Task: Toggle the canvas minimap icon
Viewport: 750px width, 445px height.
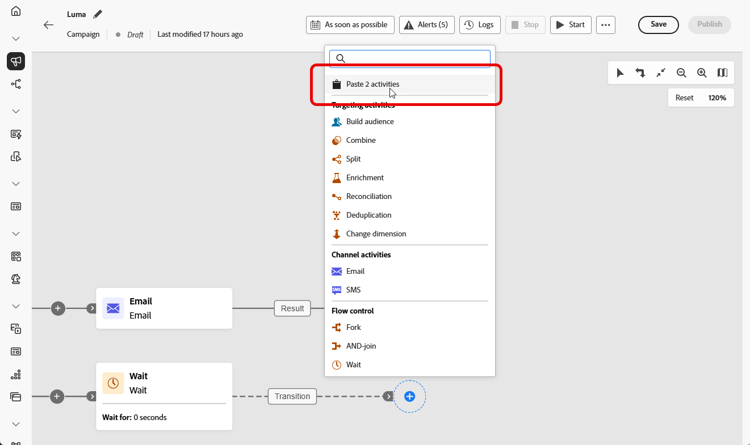Action: pyautogui.click(x=722, y=73)
